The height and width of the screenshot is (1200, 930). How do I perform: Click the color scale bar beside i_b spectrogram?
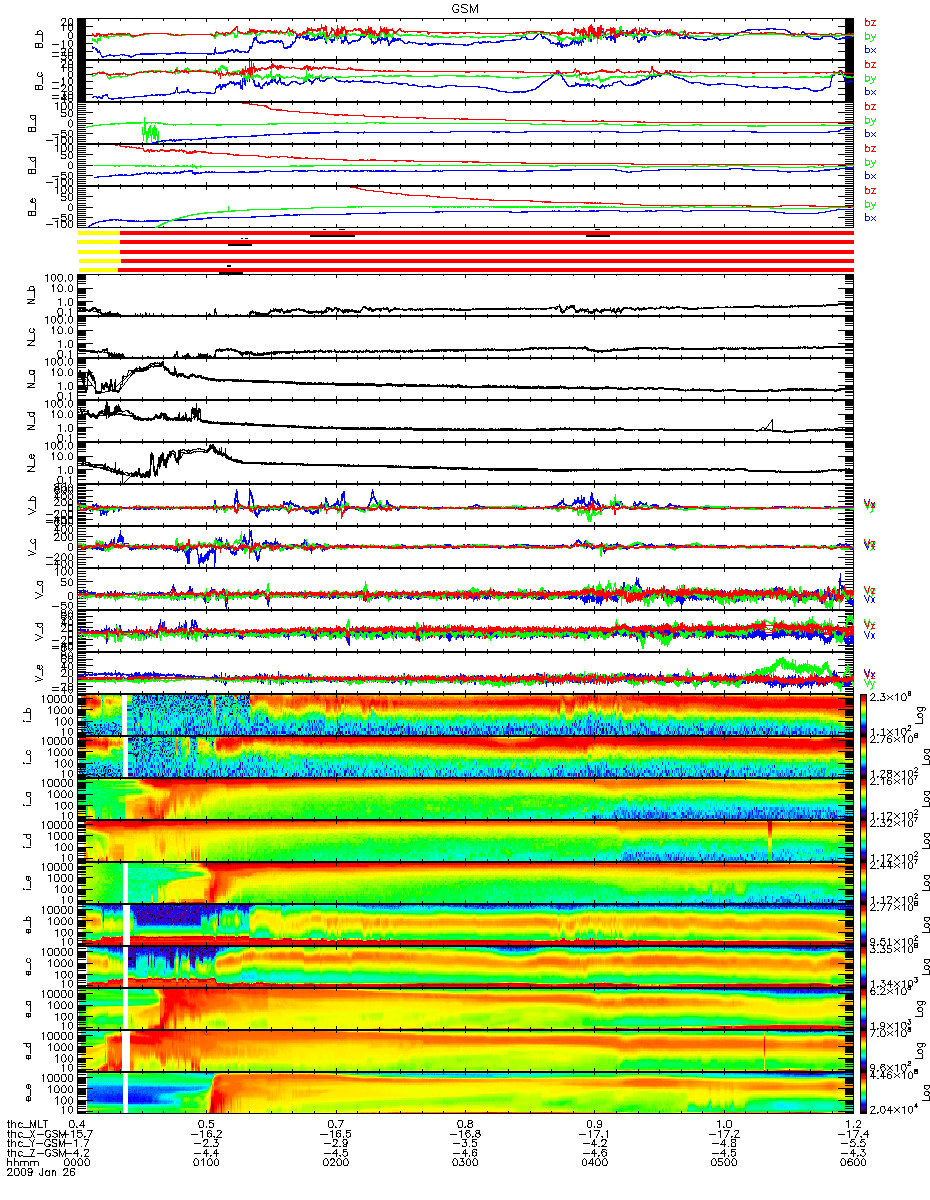coord(864,714)
